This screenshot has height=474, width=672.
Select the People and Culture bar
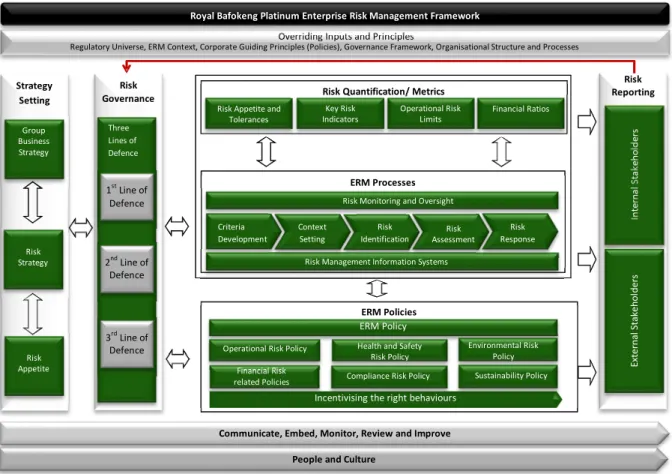coord(335,459)
